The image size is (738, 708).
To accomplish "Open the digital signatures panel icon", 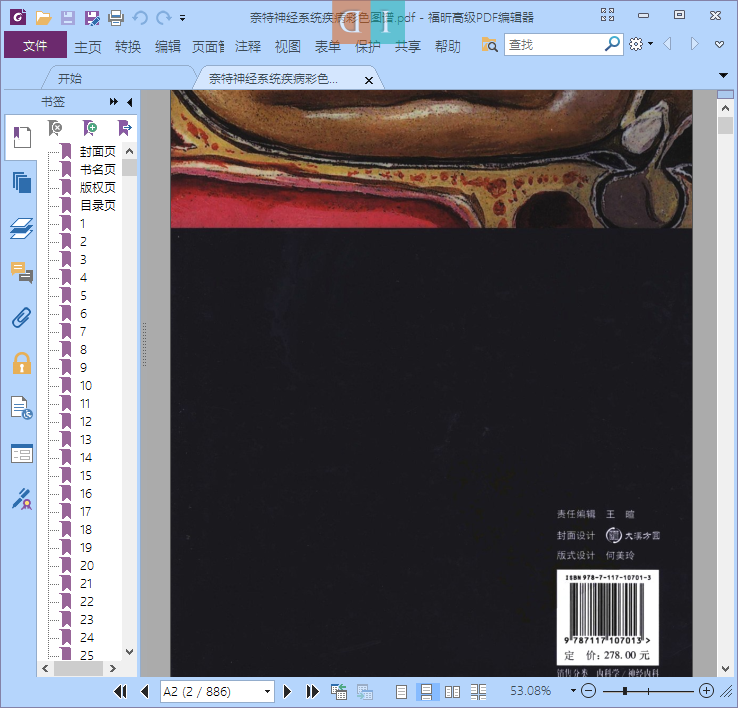I will 22,499.
